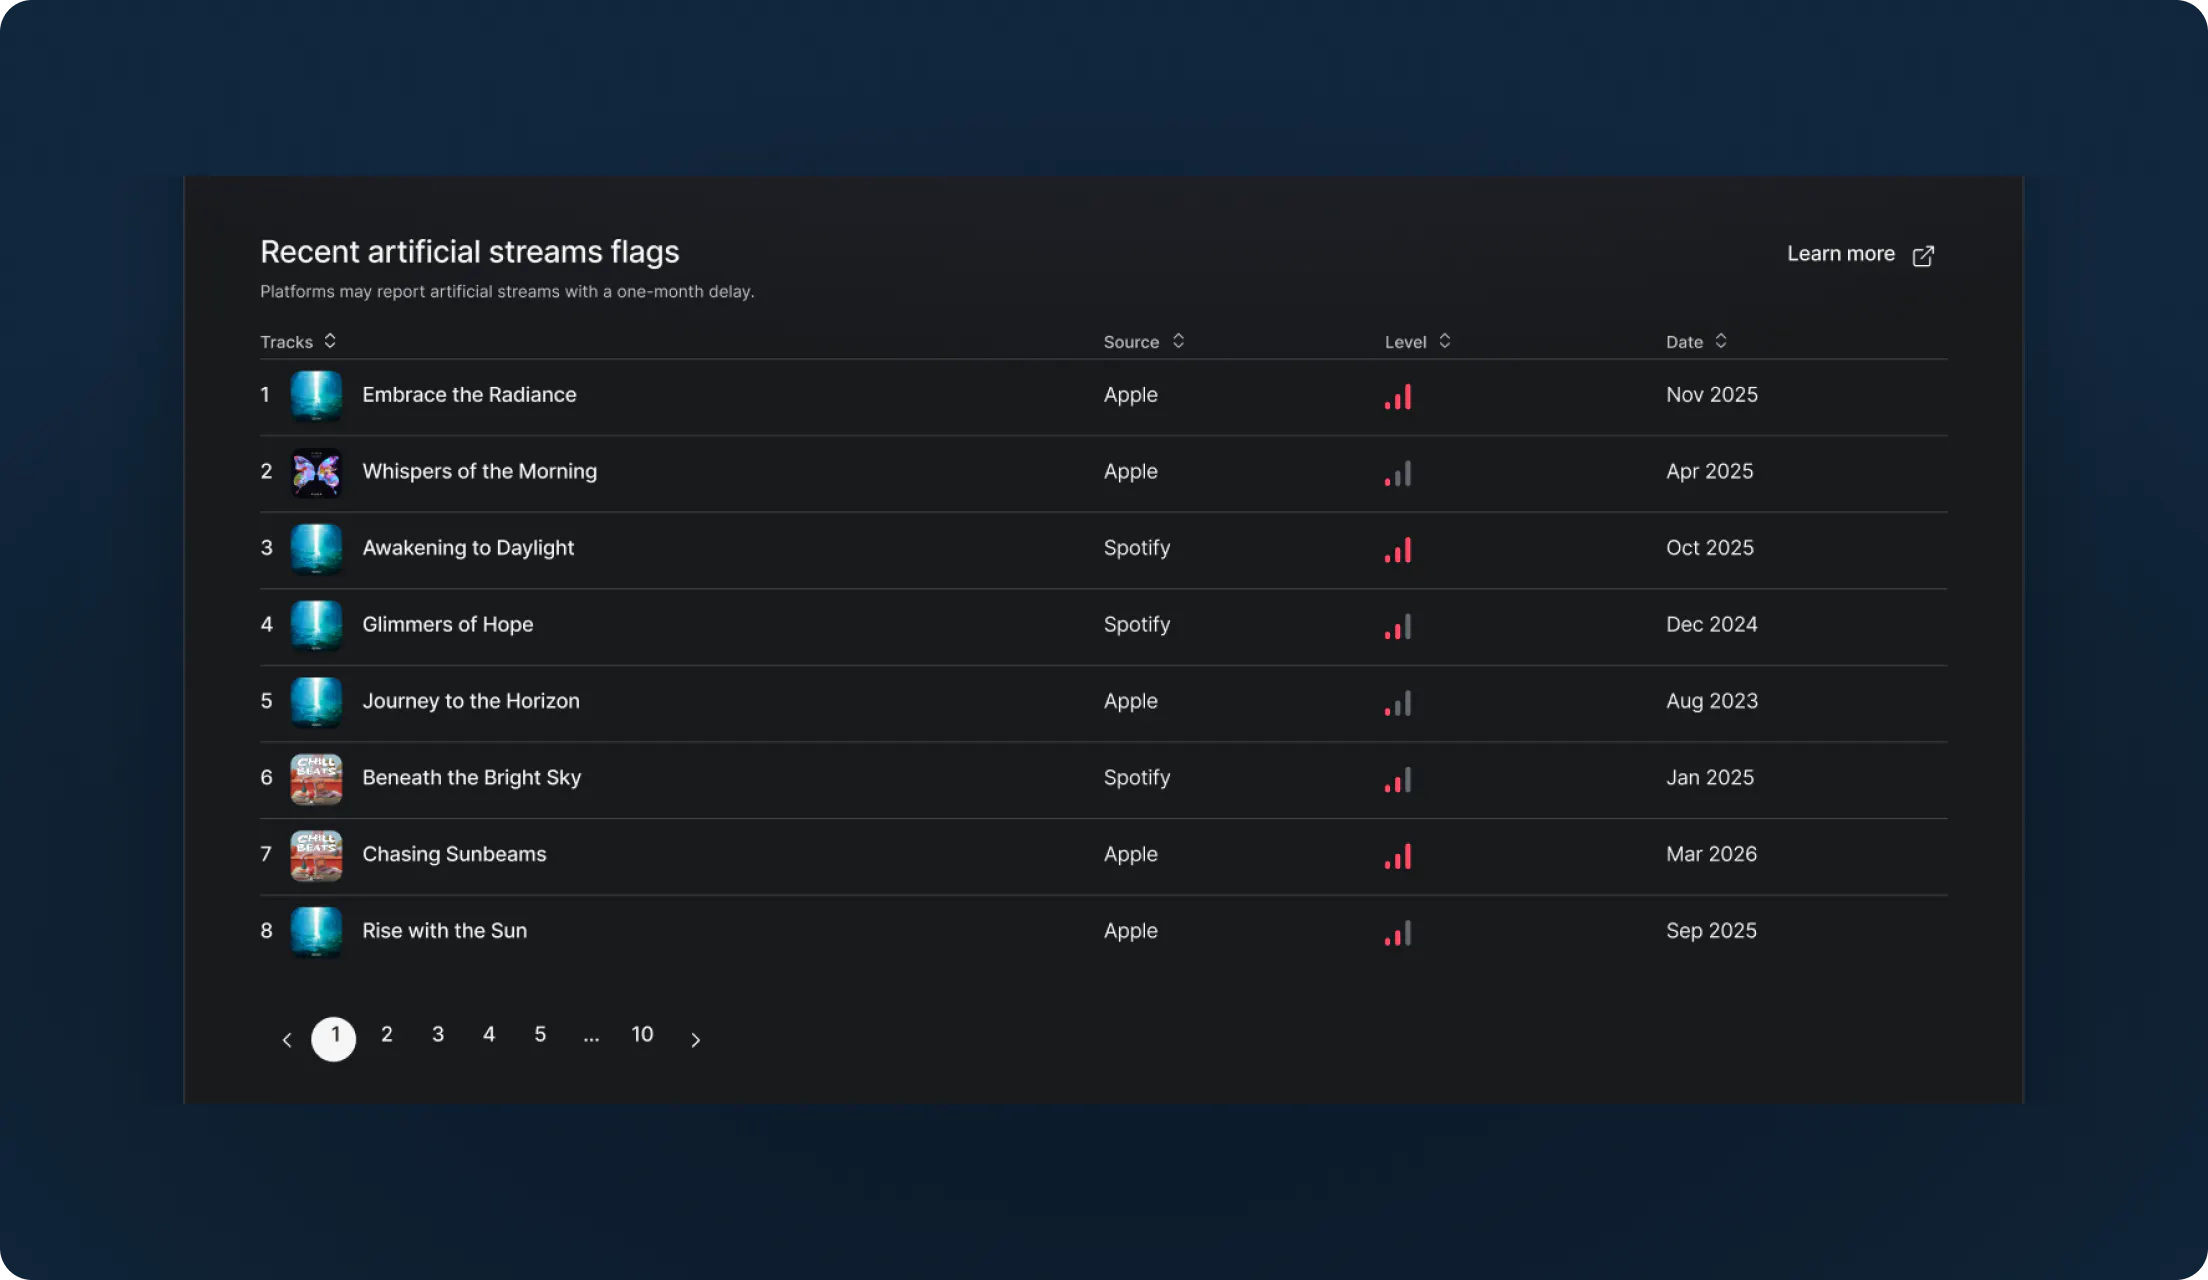Open Chasing Sunbeams cover art
This screenshot has width=2208, height=1280.
point(316,855)
